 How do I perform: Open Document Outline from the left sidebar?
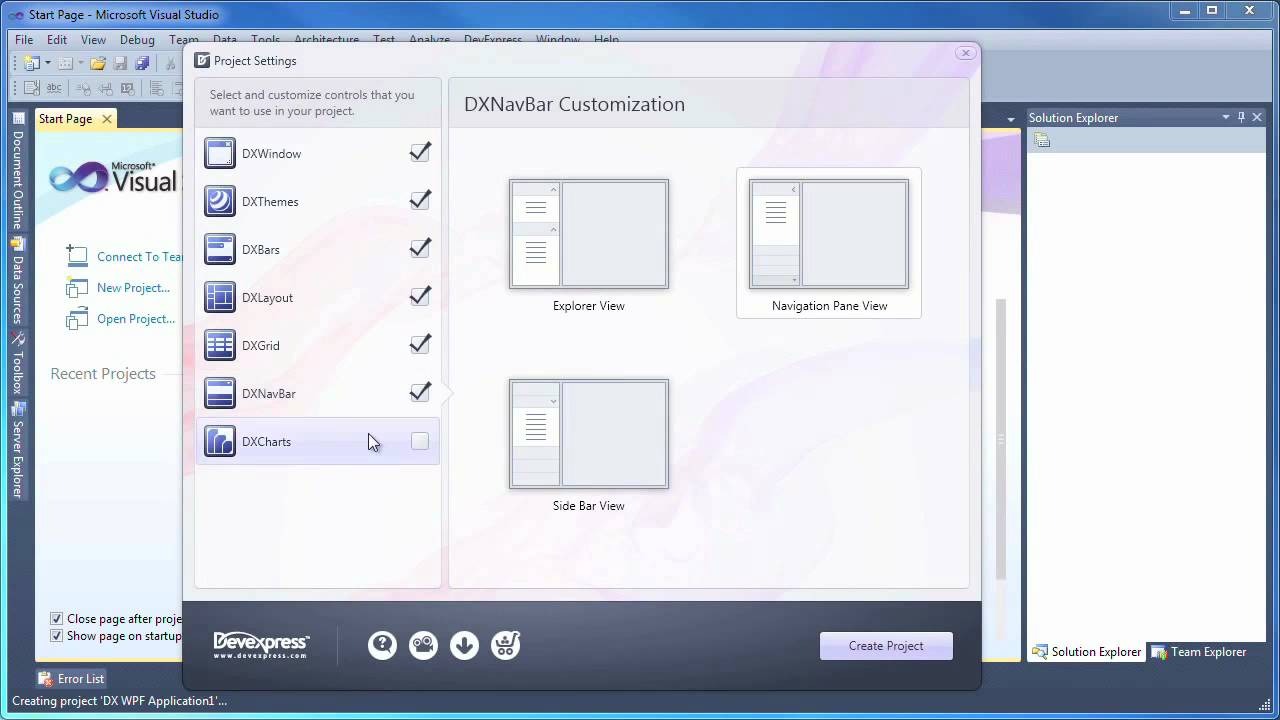click(x=17, y=172)
